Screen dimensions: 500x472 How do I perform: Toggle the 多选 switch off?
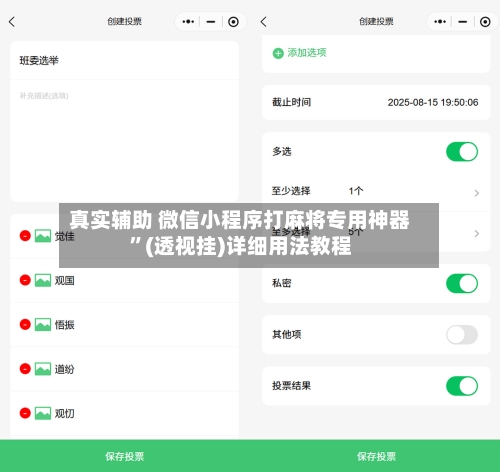[x=462, y=152]
